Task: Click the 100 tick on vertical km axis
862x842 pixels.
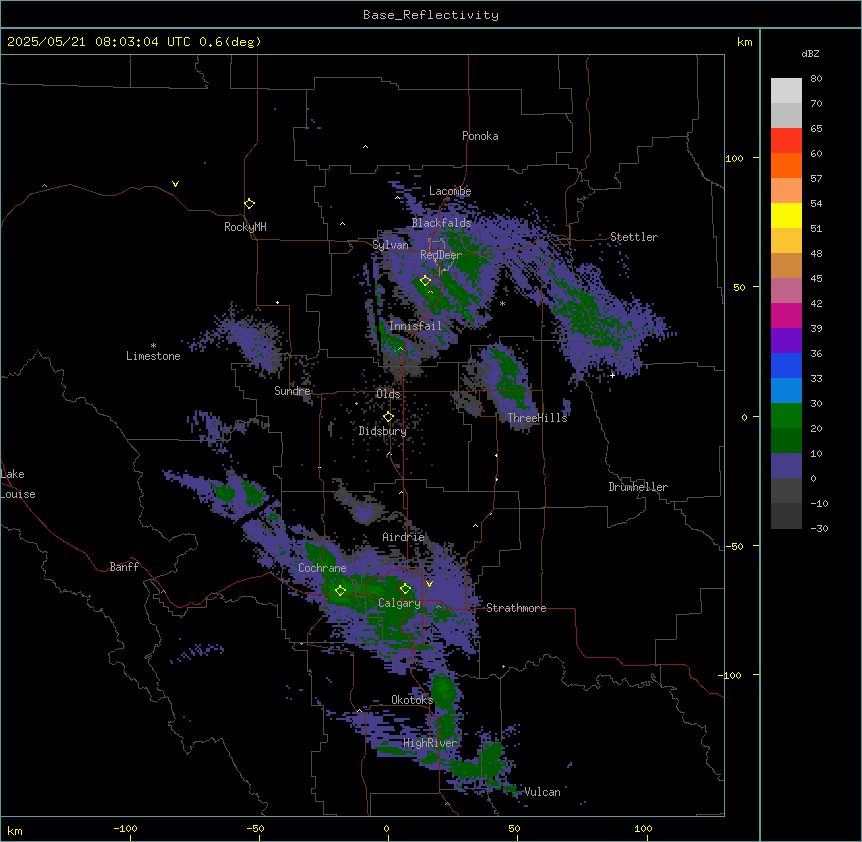Action: (734, 158)
